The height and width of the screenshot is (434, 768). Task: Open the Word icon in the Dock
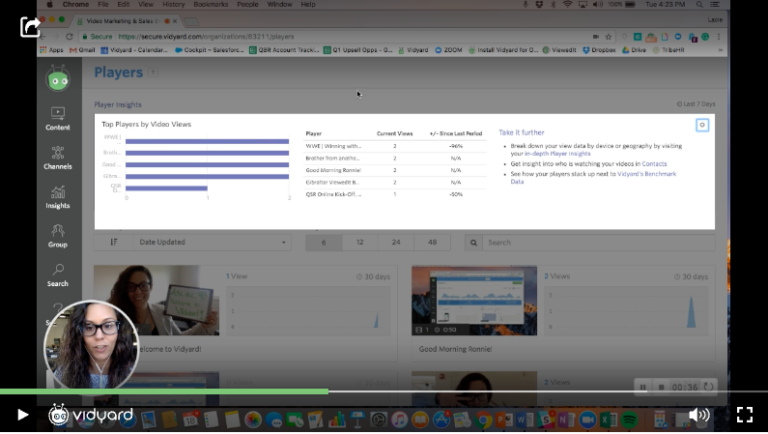pos(524,420)
